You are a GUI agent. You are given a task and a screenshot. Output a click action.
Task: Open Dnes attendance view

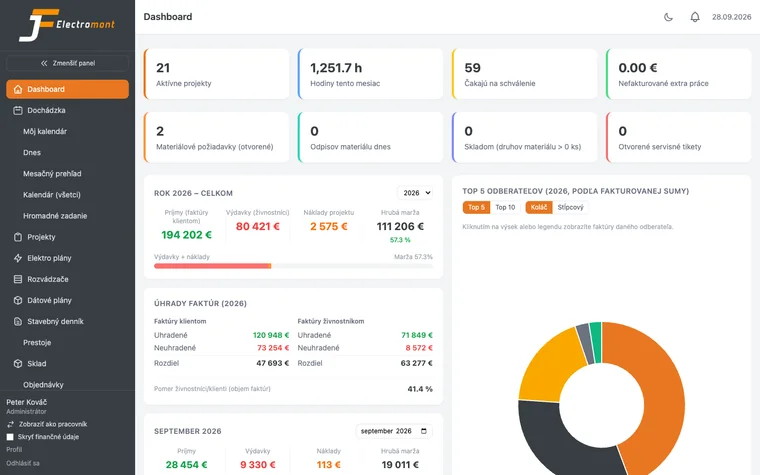[32, 153]
